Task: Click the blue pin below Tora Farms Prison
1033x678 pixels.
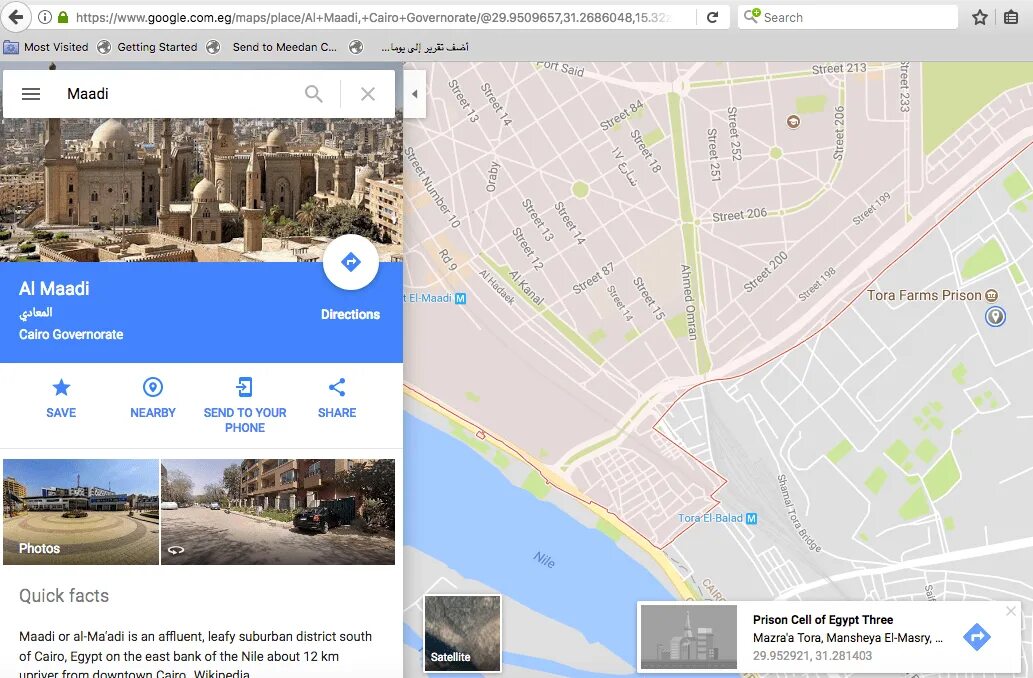Action: point(995,317)
